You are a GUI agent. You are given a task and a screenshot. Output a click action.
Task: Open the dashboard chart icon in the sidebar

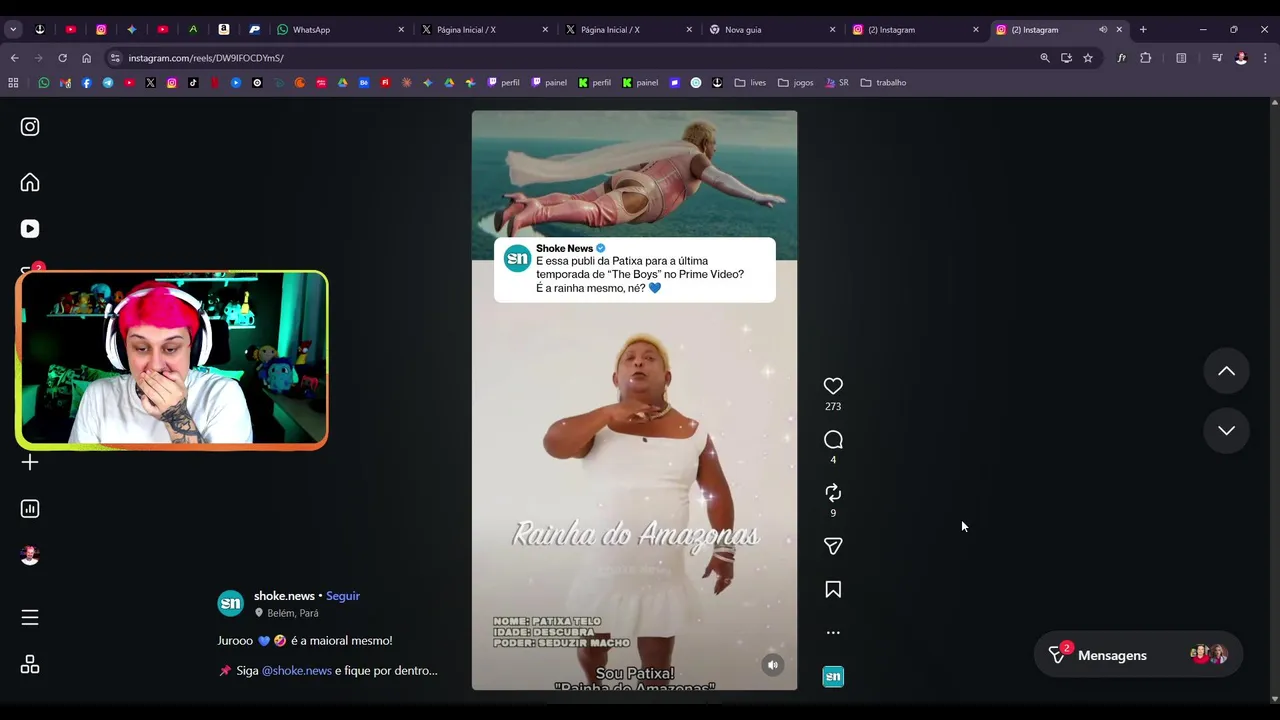(30, 509)
